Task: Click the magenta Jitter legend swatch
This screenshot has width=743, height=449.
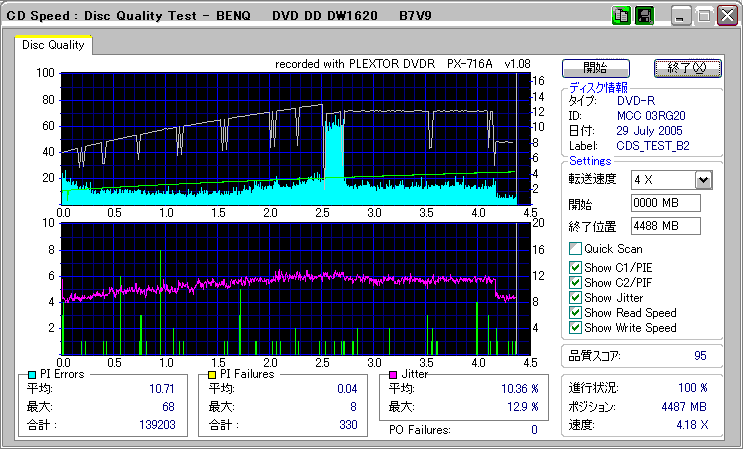Action: 394,374
